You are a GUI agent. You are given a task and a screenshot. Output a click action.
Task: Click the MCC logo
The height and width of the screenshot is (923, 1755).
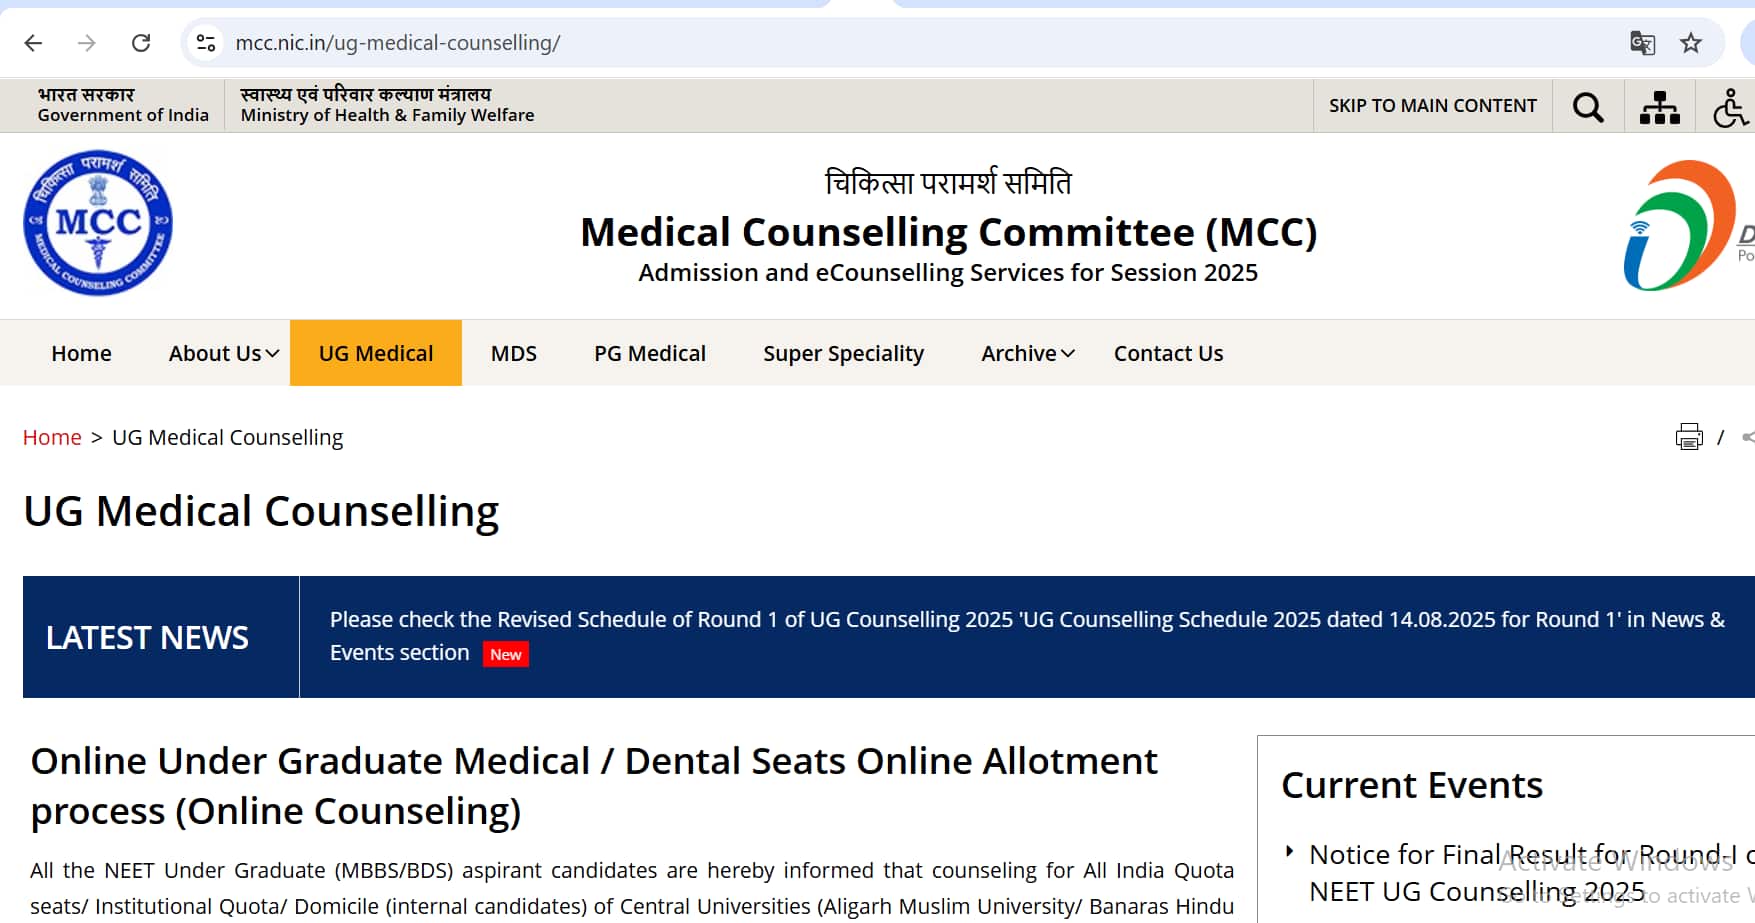point(98,223)
